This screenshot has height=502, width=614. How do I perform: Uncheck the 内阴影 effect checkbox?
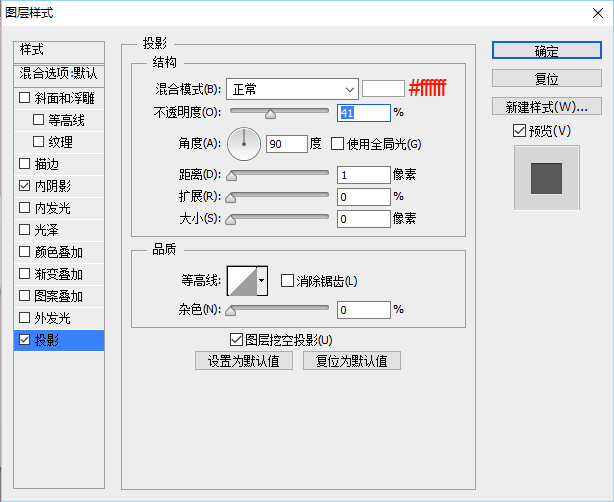pyautogui.click(x=25, y=186)
